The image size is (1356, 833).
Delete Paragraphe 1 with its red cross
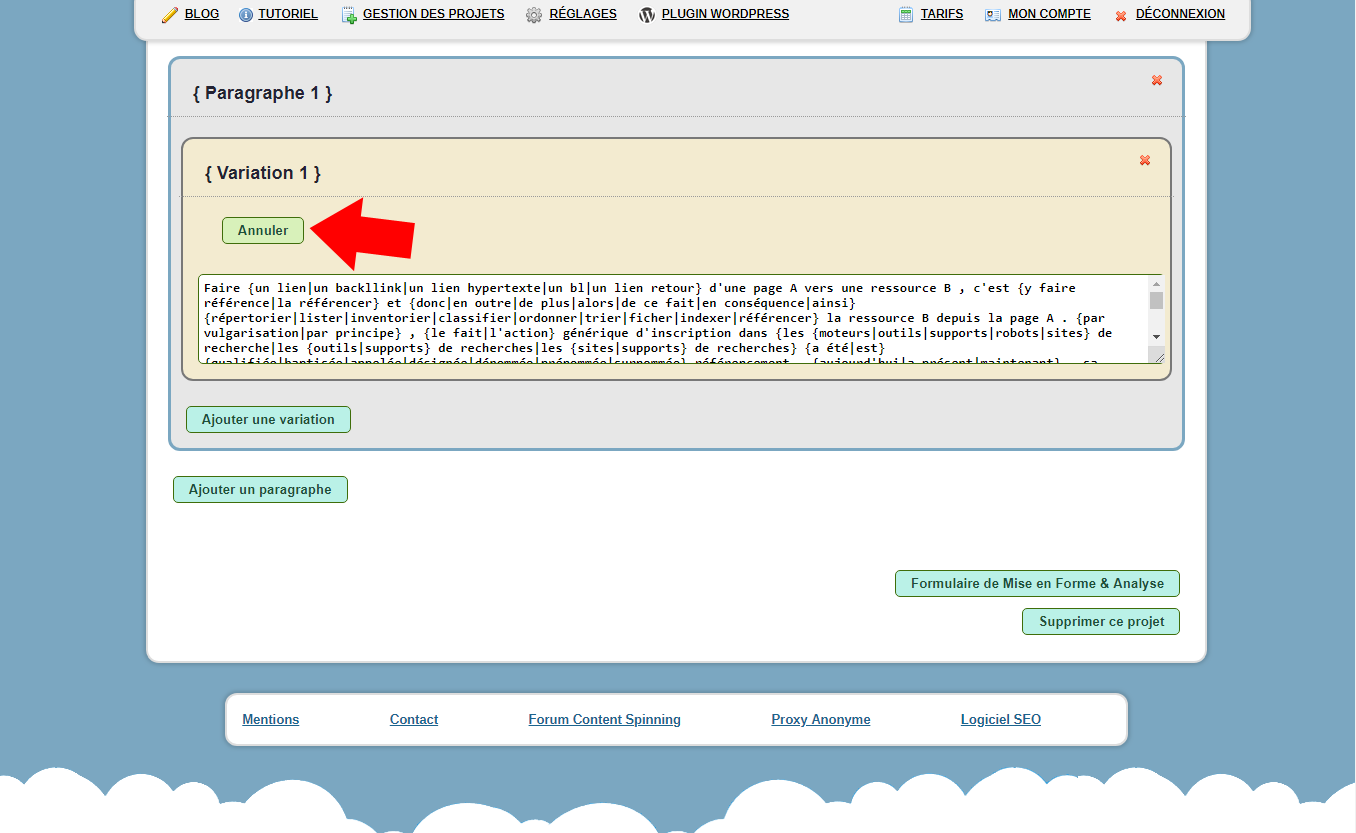tap(1157, 80)
